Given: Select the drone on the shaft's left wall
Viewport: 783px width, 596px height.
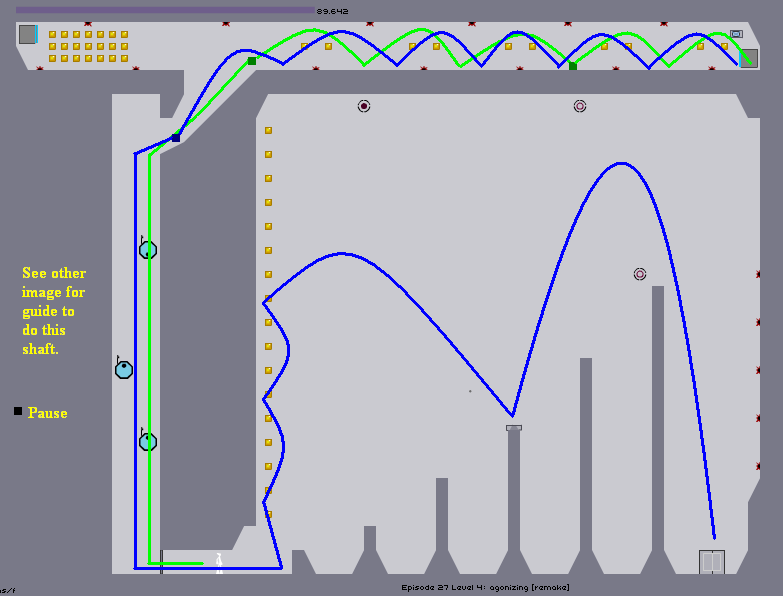Looking at the screenshot, I should 123,369.
